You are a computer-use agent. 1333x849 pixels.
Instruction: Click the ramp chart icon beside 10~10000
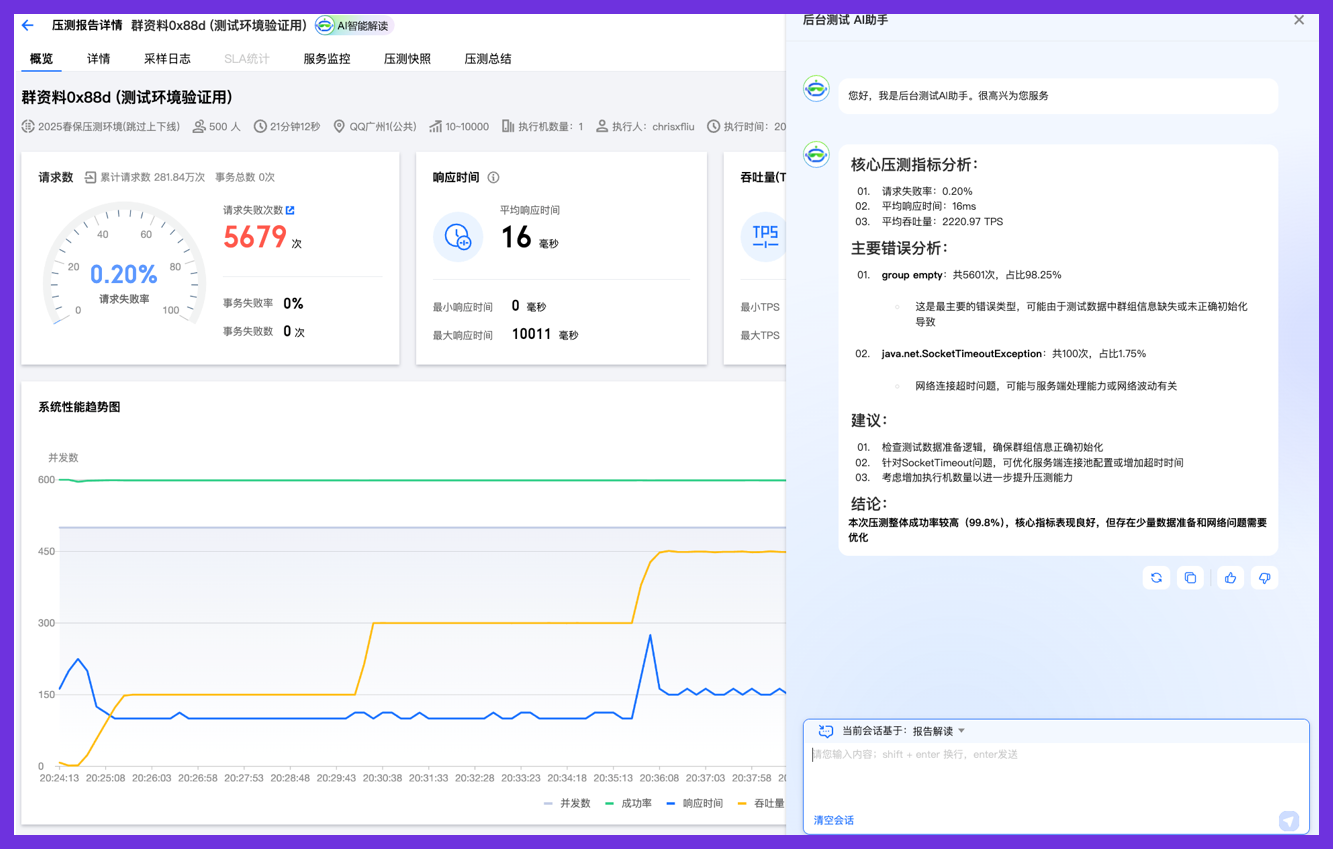[x=435, y=127]
